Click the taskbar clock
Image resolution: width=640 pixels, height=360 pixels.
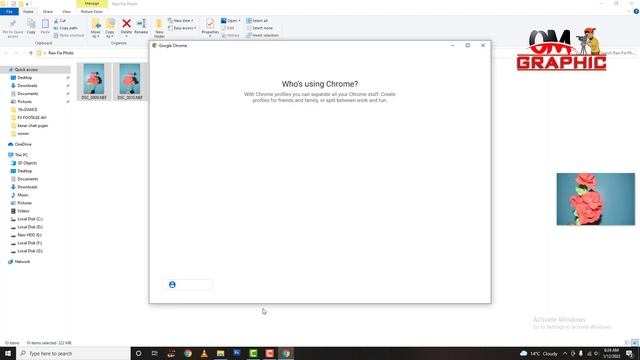(x=611, y=353)
